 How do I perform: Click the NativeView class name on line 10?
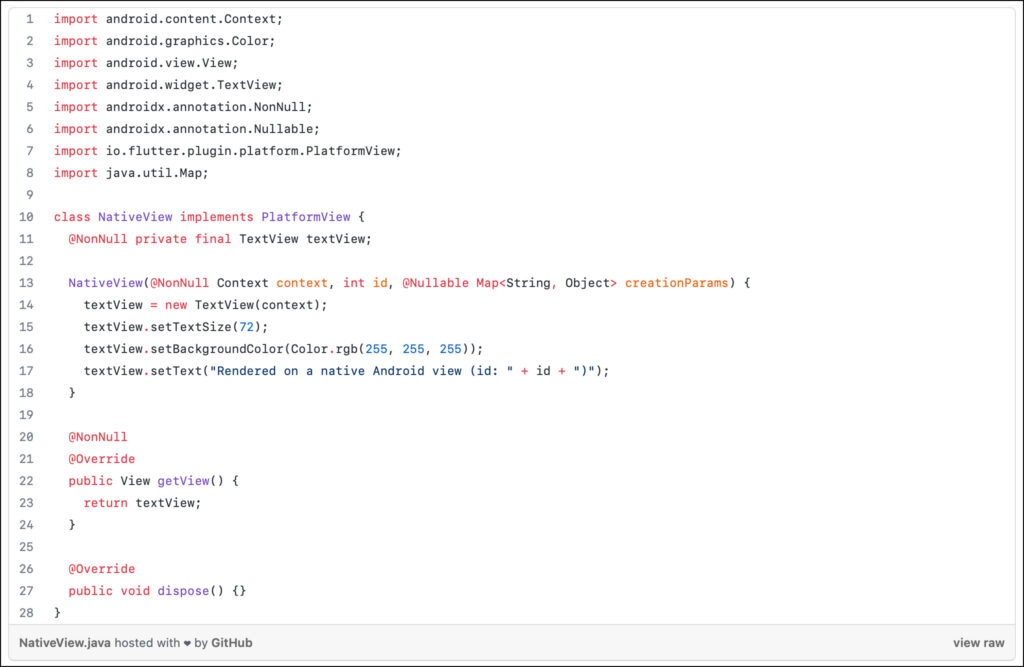[135, 217]
